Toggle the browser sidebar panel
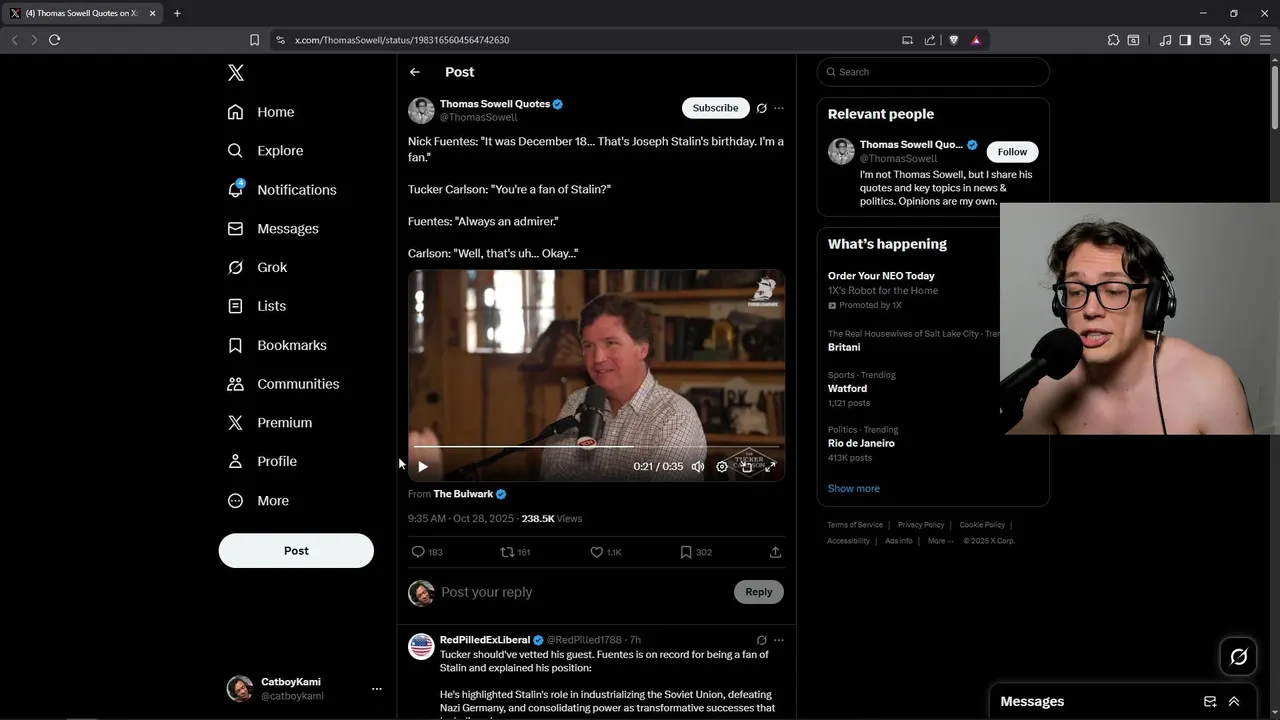The width and height of the screenshot is (1280, 720). pos(1185,40)
